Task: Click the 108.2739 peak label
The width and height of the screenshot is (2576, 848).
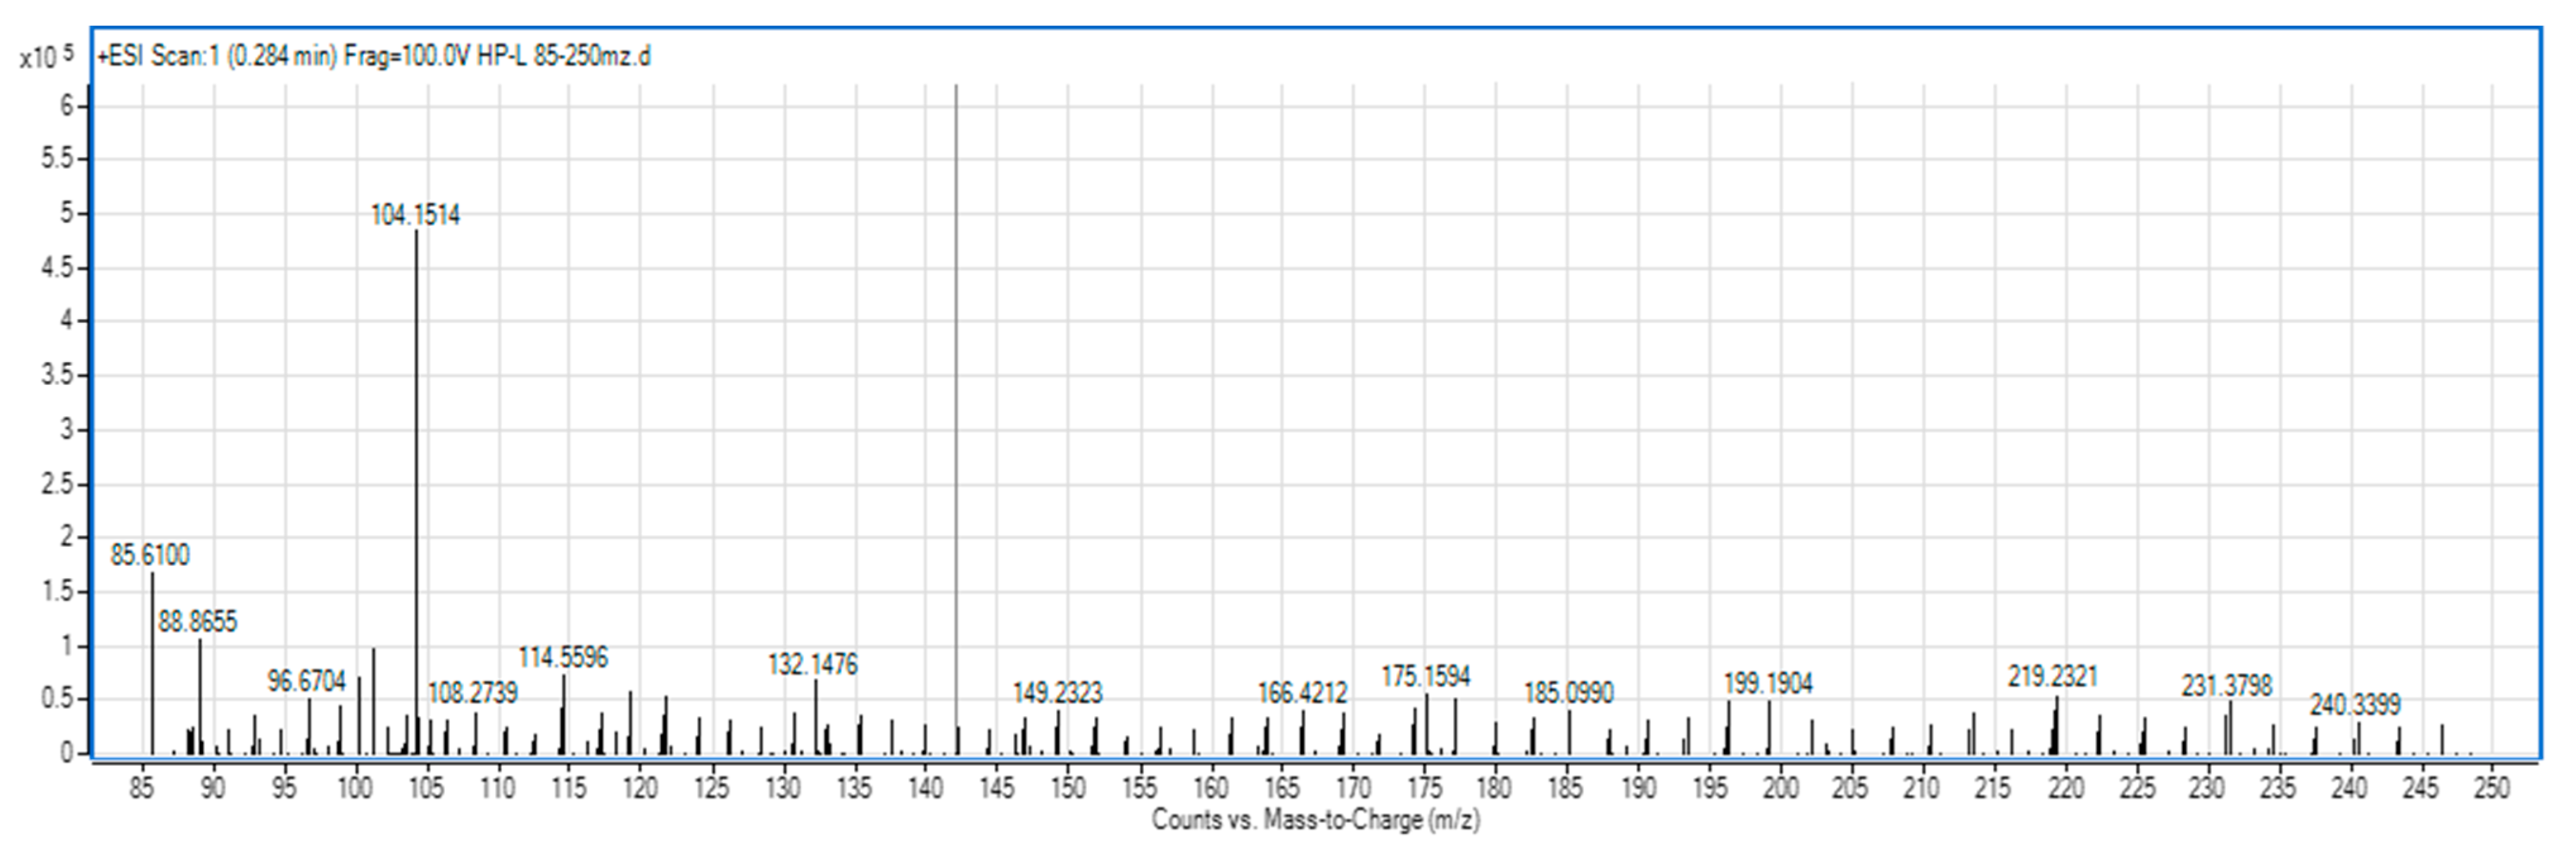Action: pos(473,693)
